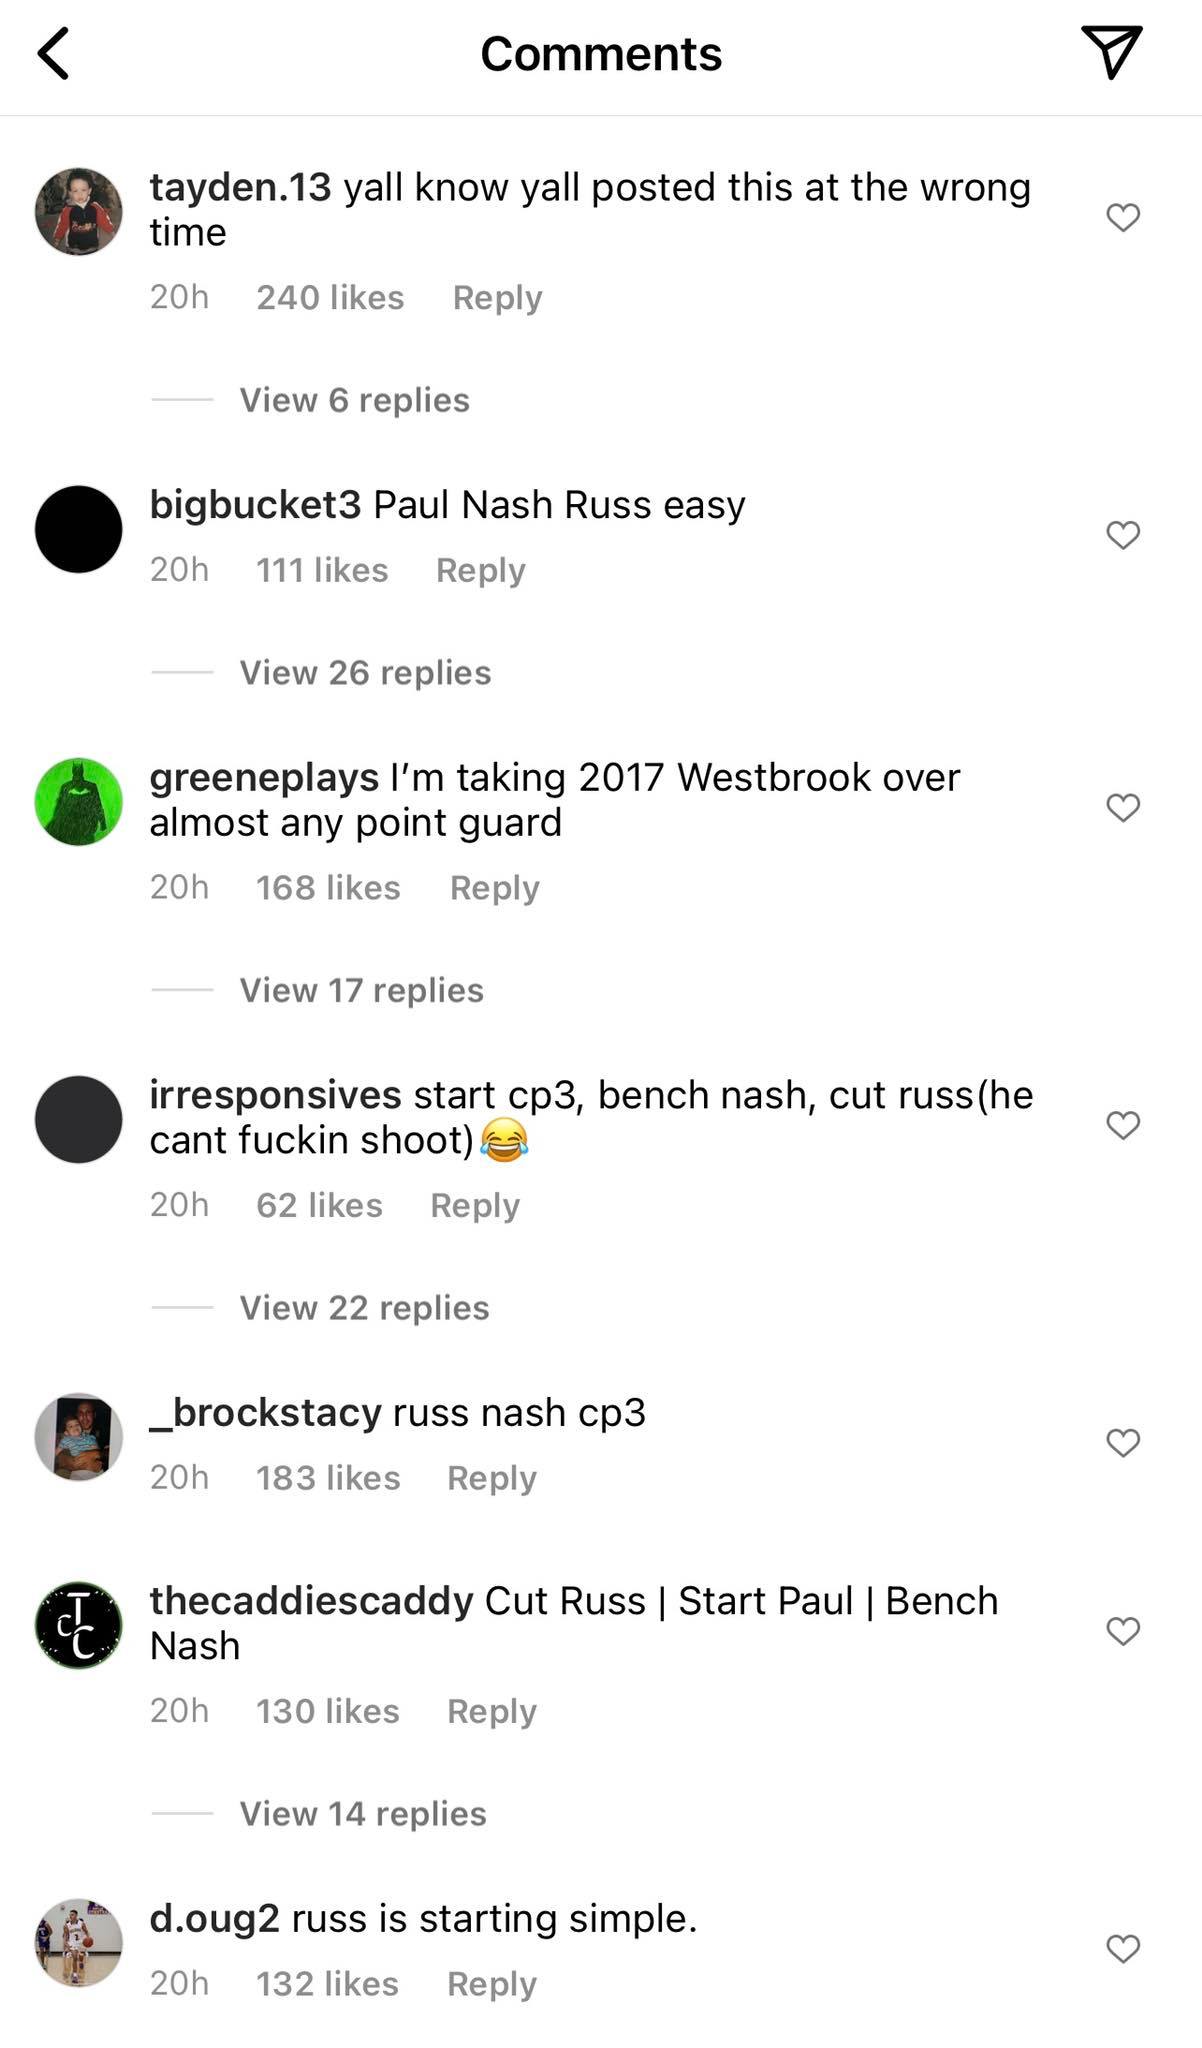Open thecaddiescaddy's TC logo avatar
1202x2048 pixels.
(x=79, y=1625)
